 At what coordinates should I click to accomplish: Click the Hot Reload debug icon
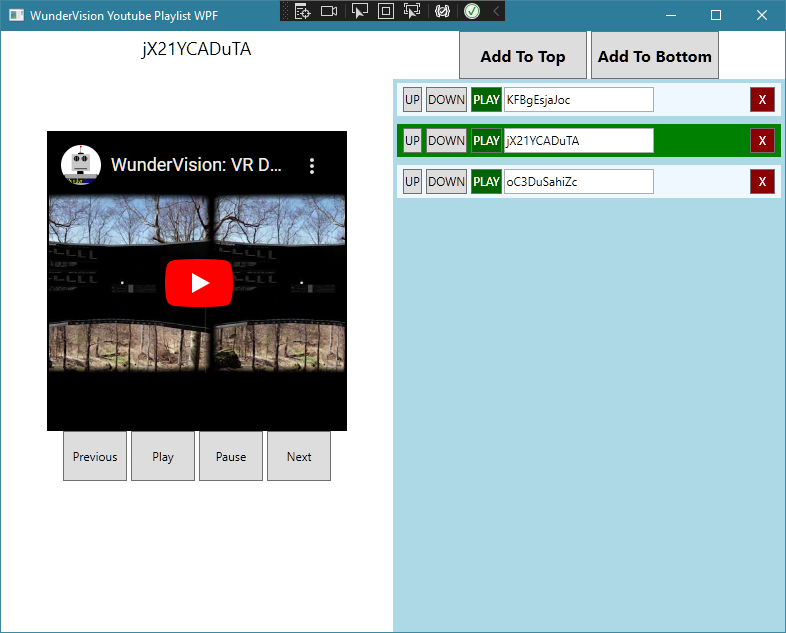[442, 11]
